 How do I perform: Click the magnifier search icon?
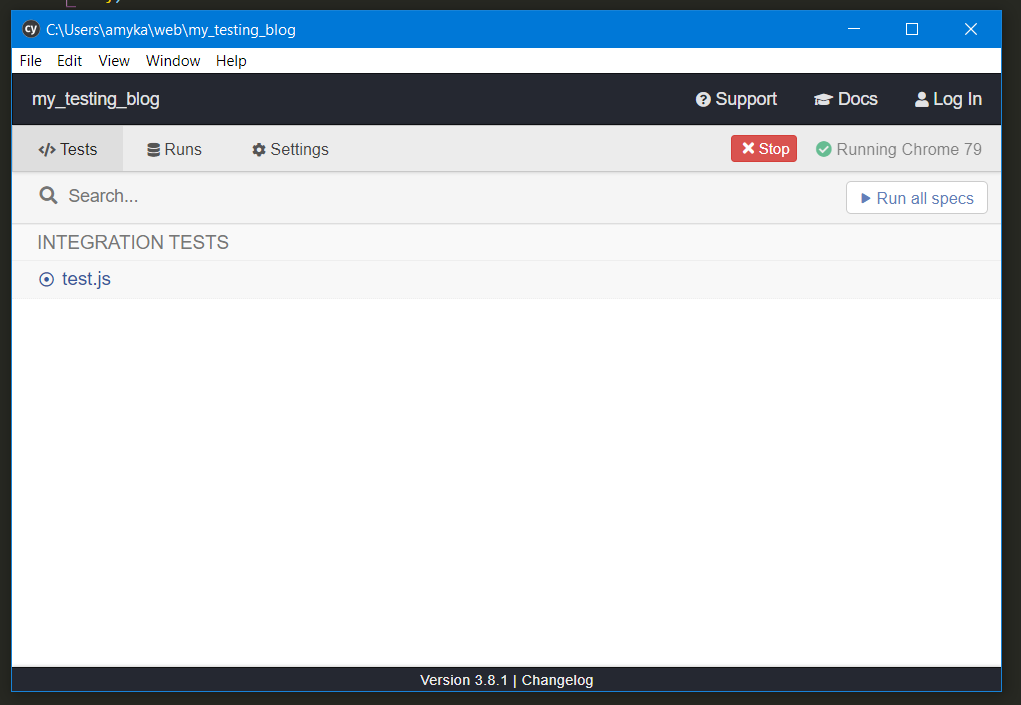pos(48,195)
